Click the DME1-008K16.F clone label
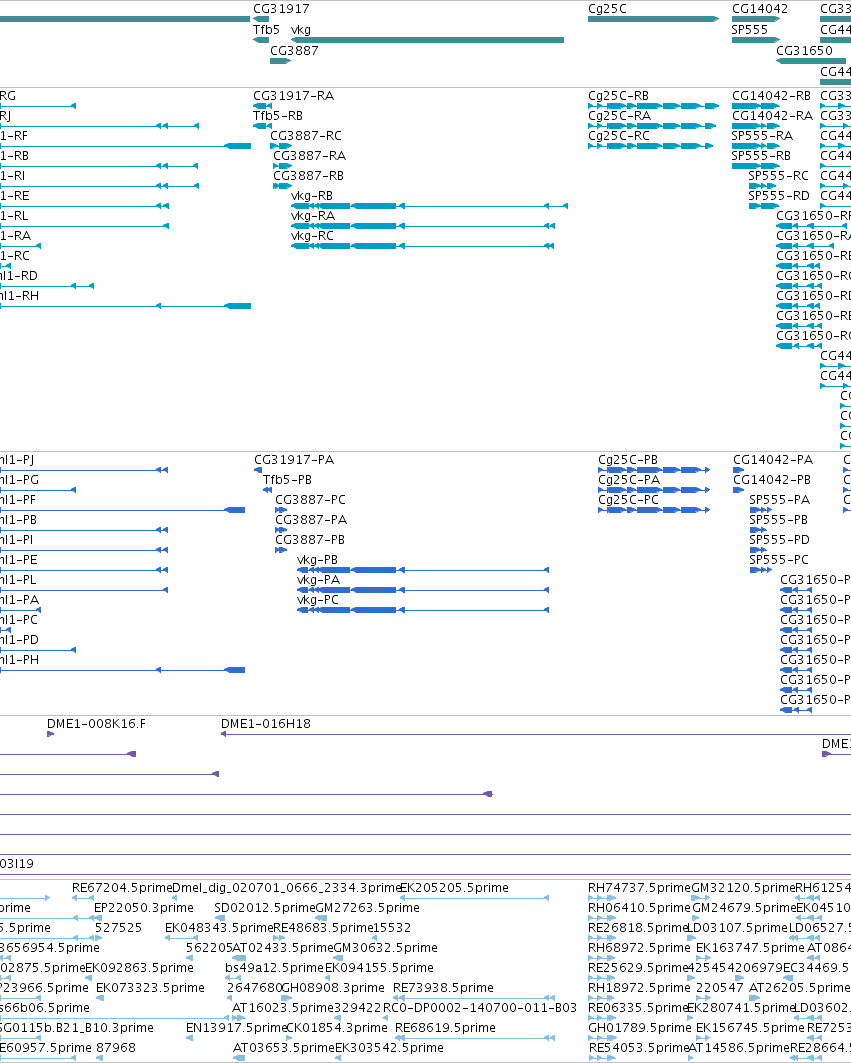 point(96,724)
